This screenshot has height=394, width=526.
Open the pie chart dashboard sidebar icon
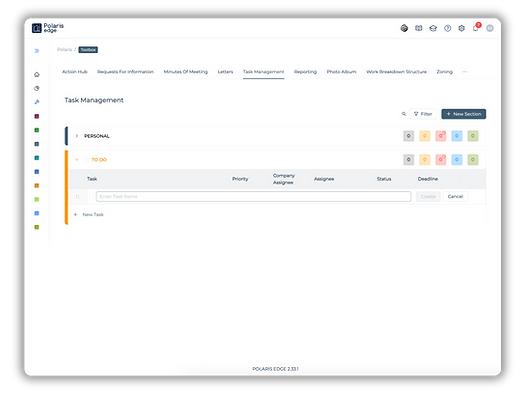tap(37, 88)
